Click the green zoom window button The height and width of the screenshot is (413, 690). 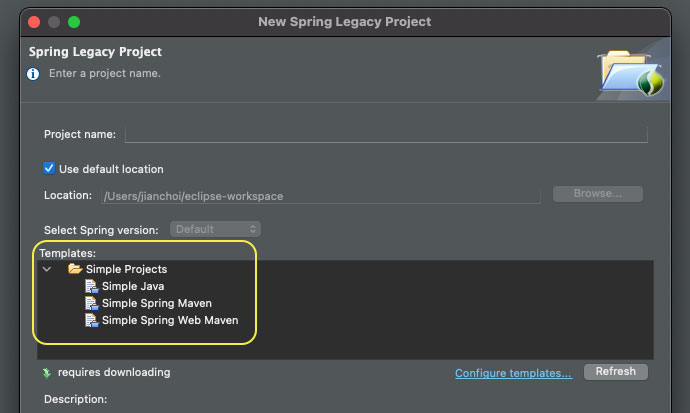pos(74,22)
